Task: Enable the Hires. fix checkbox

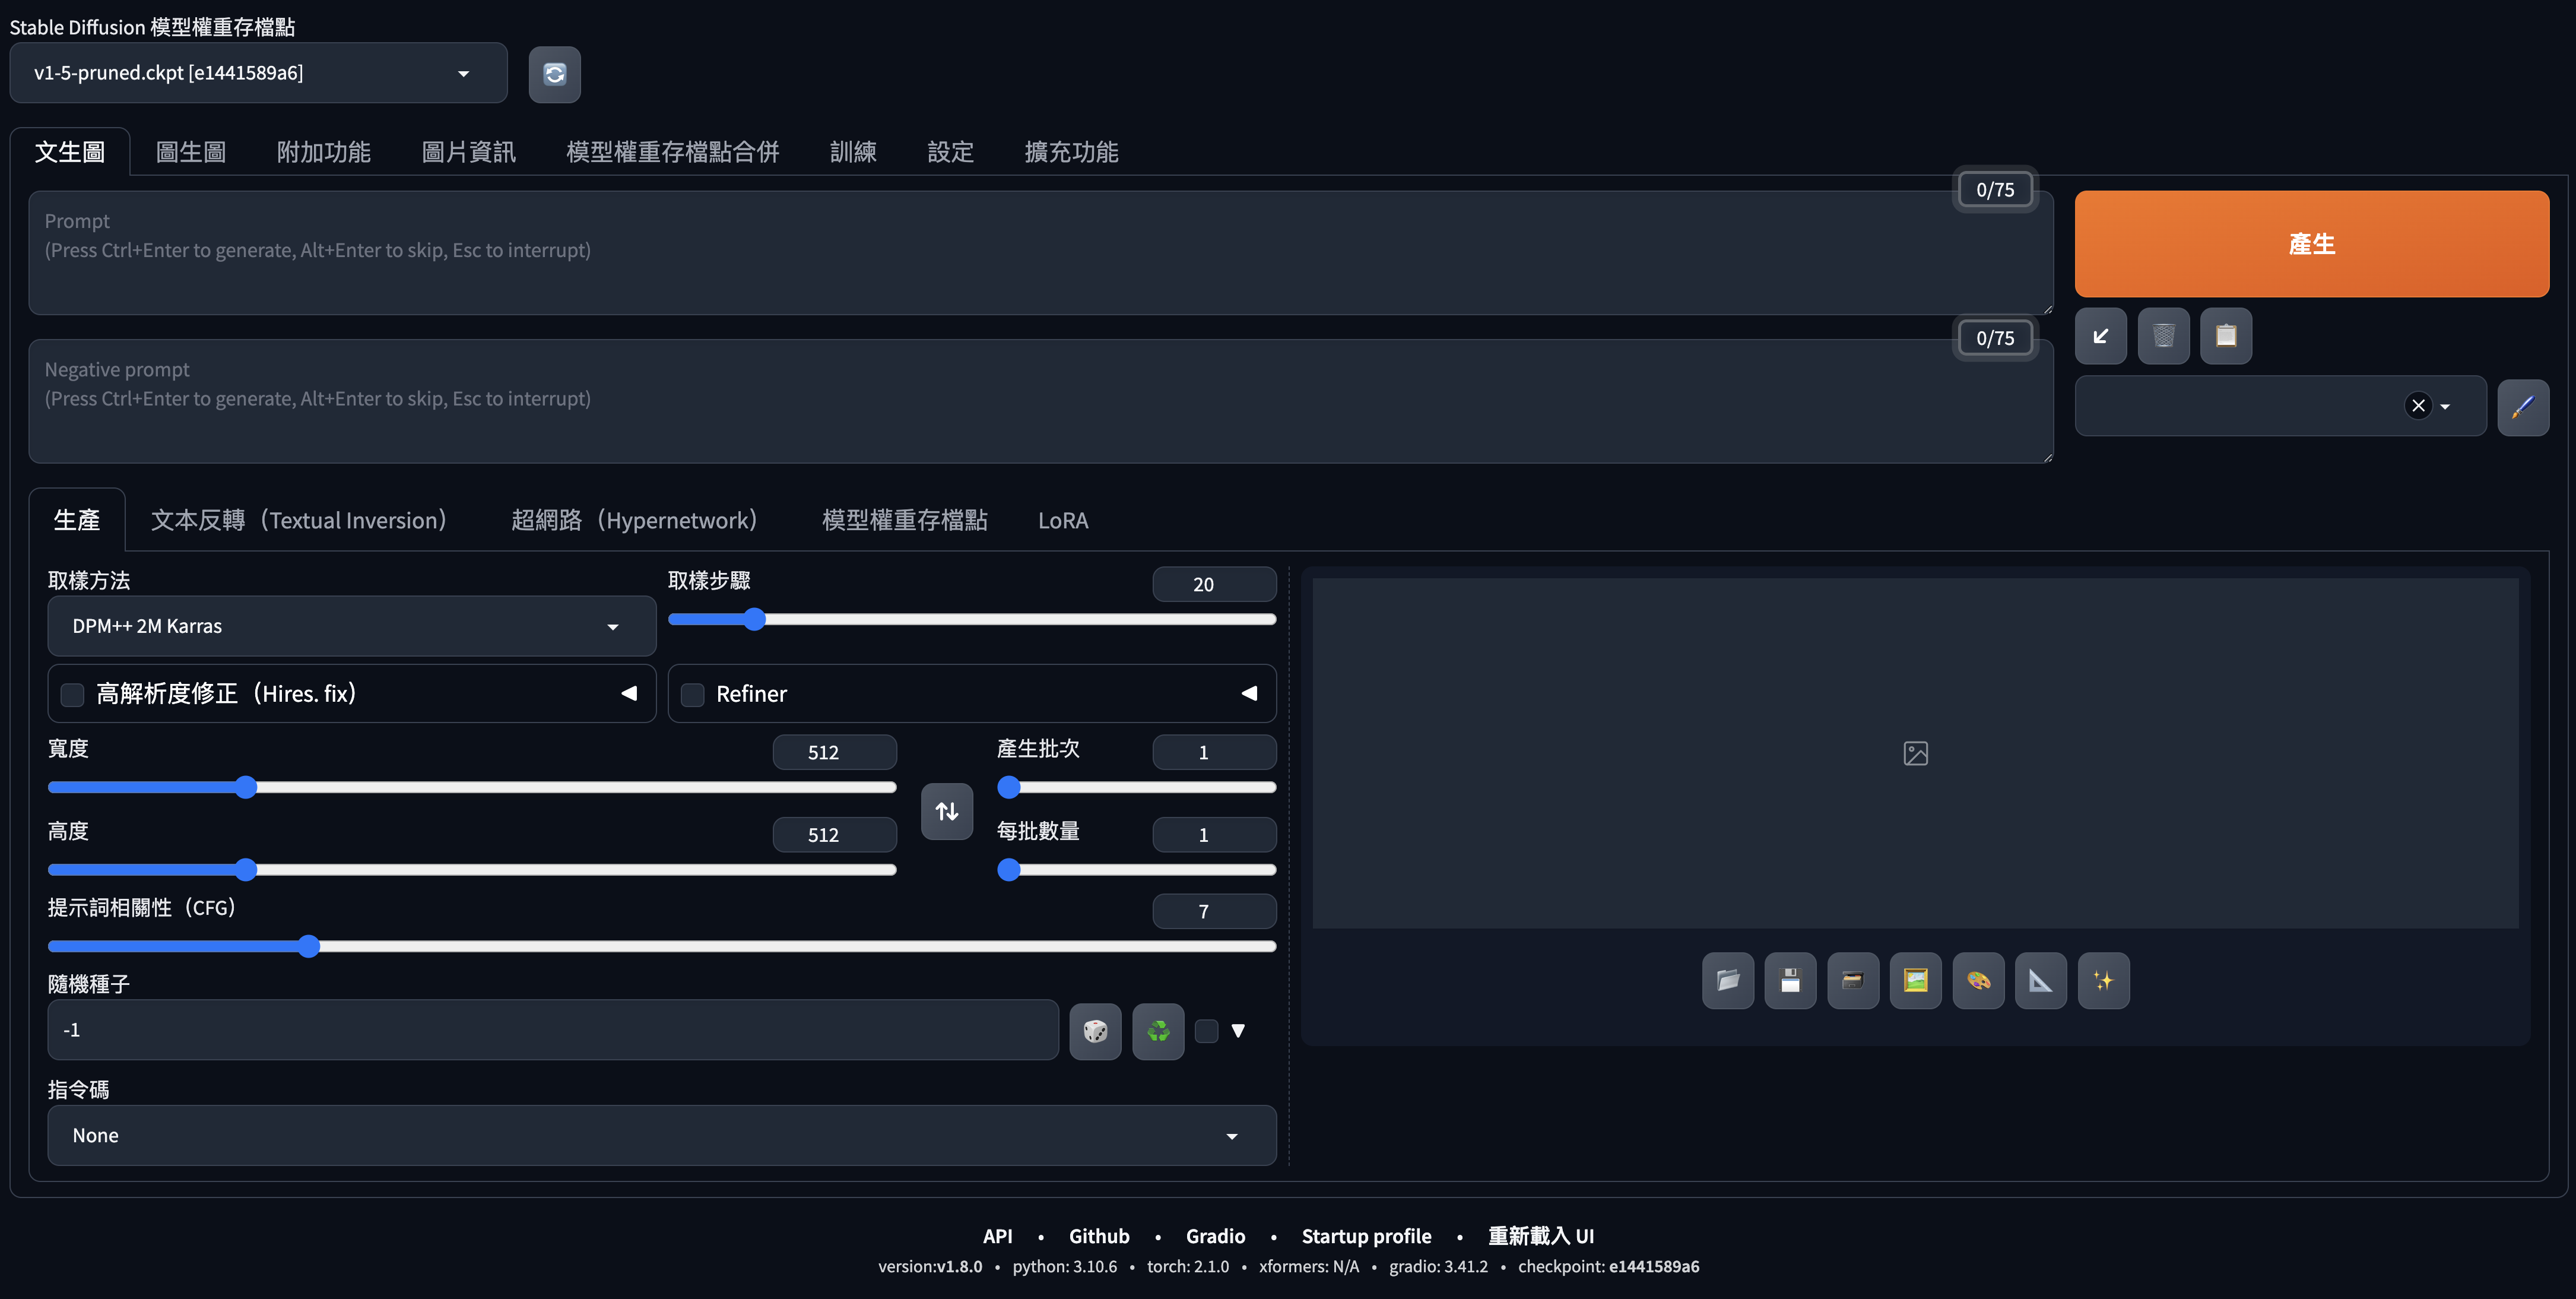Action: click(72, 694)
